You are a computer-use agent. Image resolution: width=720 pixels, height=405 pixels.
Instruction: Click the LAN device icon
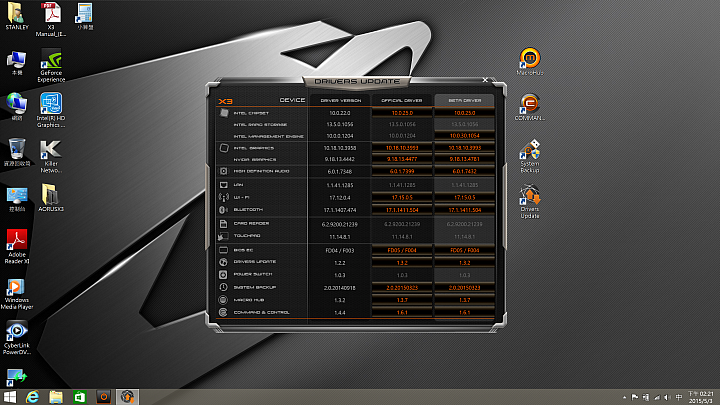tap(224, 185)
